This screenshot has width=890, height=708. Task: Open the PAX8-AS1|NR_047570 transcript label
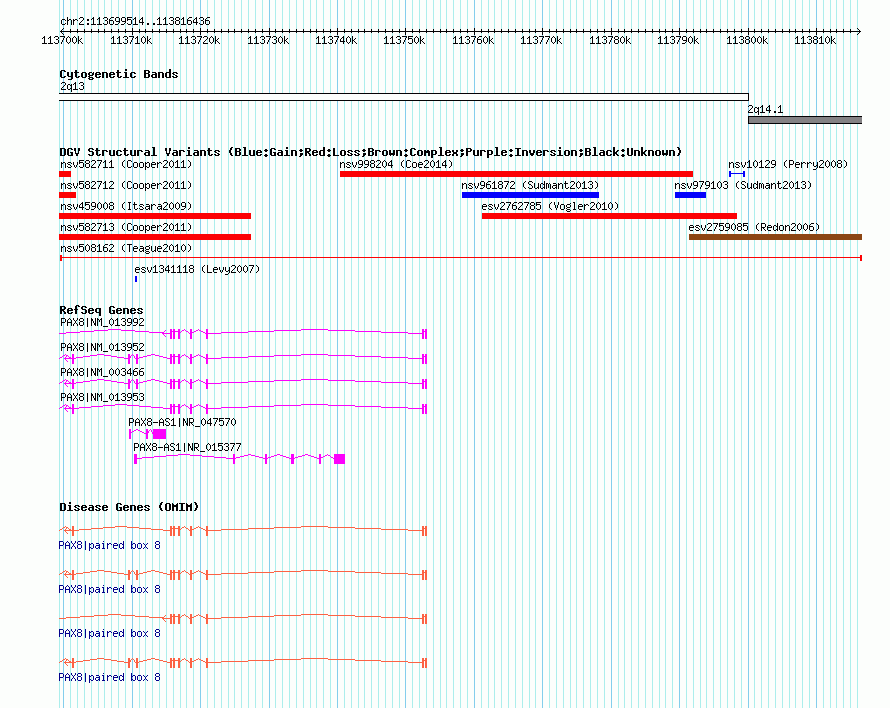point(182,422)
